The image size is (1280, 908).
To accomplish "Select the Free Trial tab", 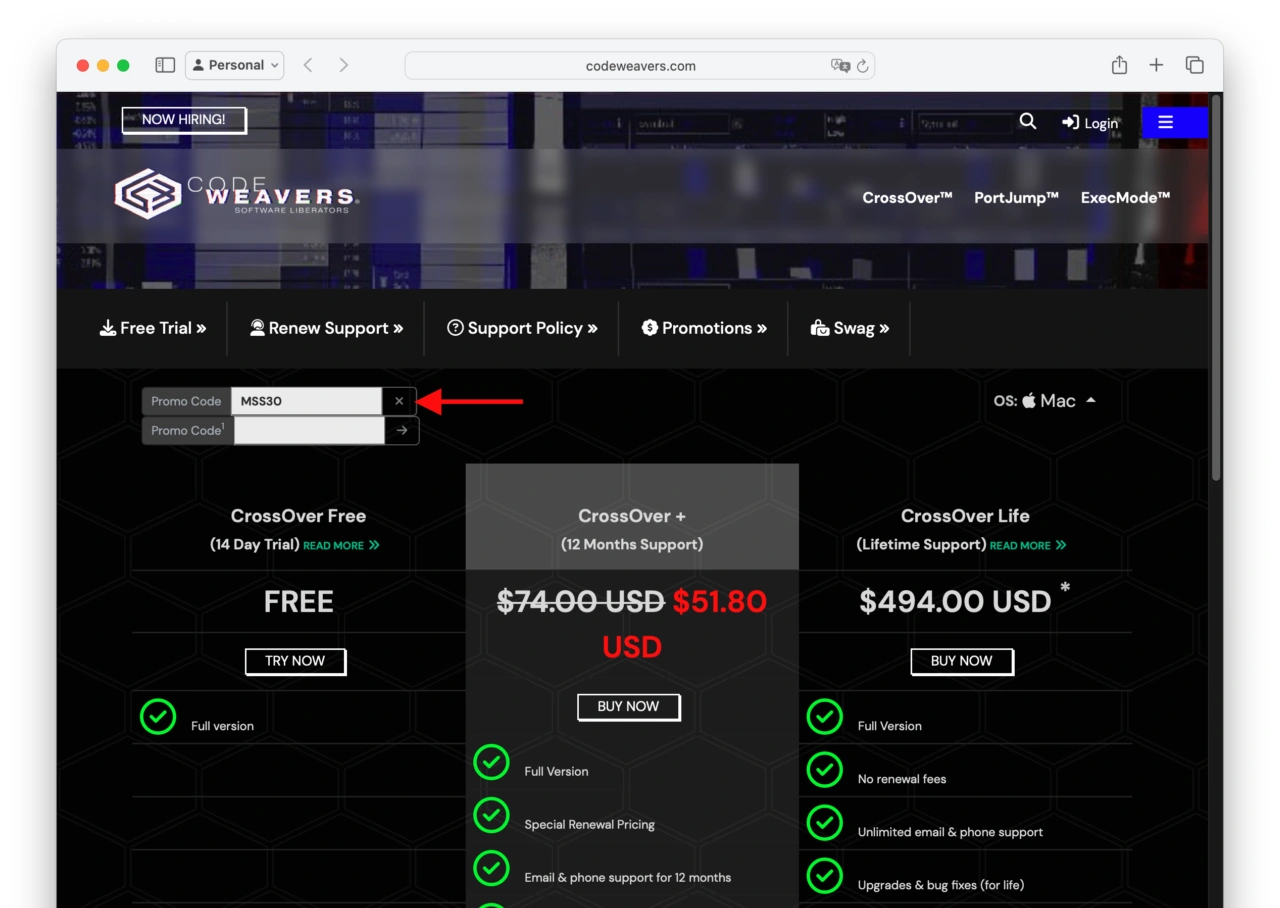I will click(153, 328).
